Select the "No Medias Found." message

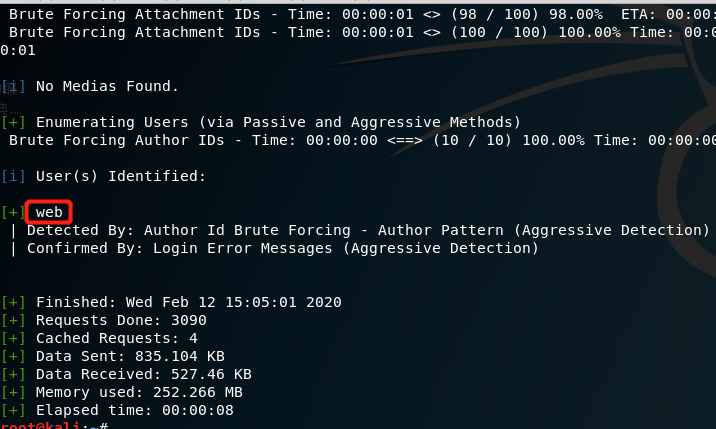tap(107, 86)
